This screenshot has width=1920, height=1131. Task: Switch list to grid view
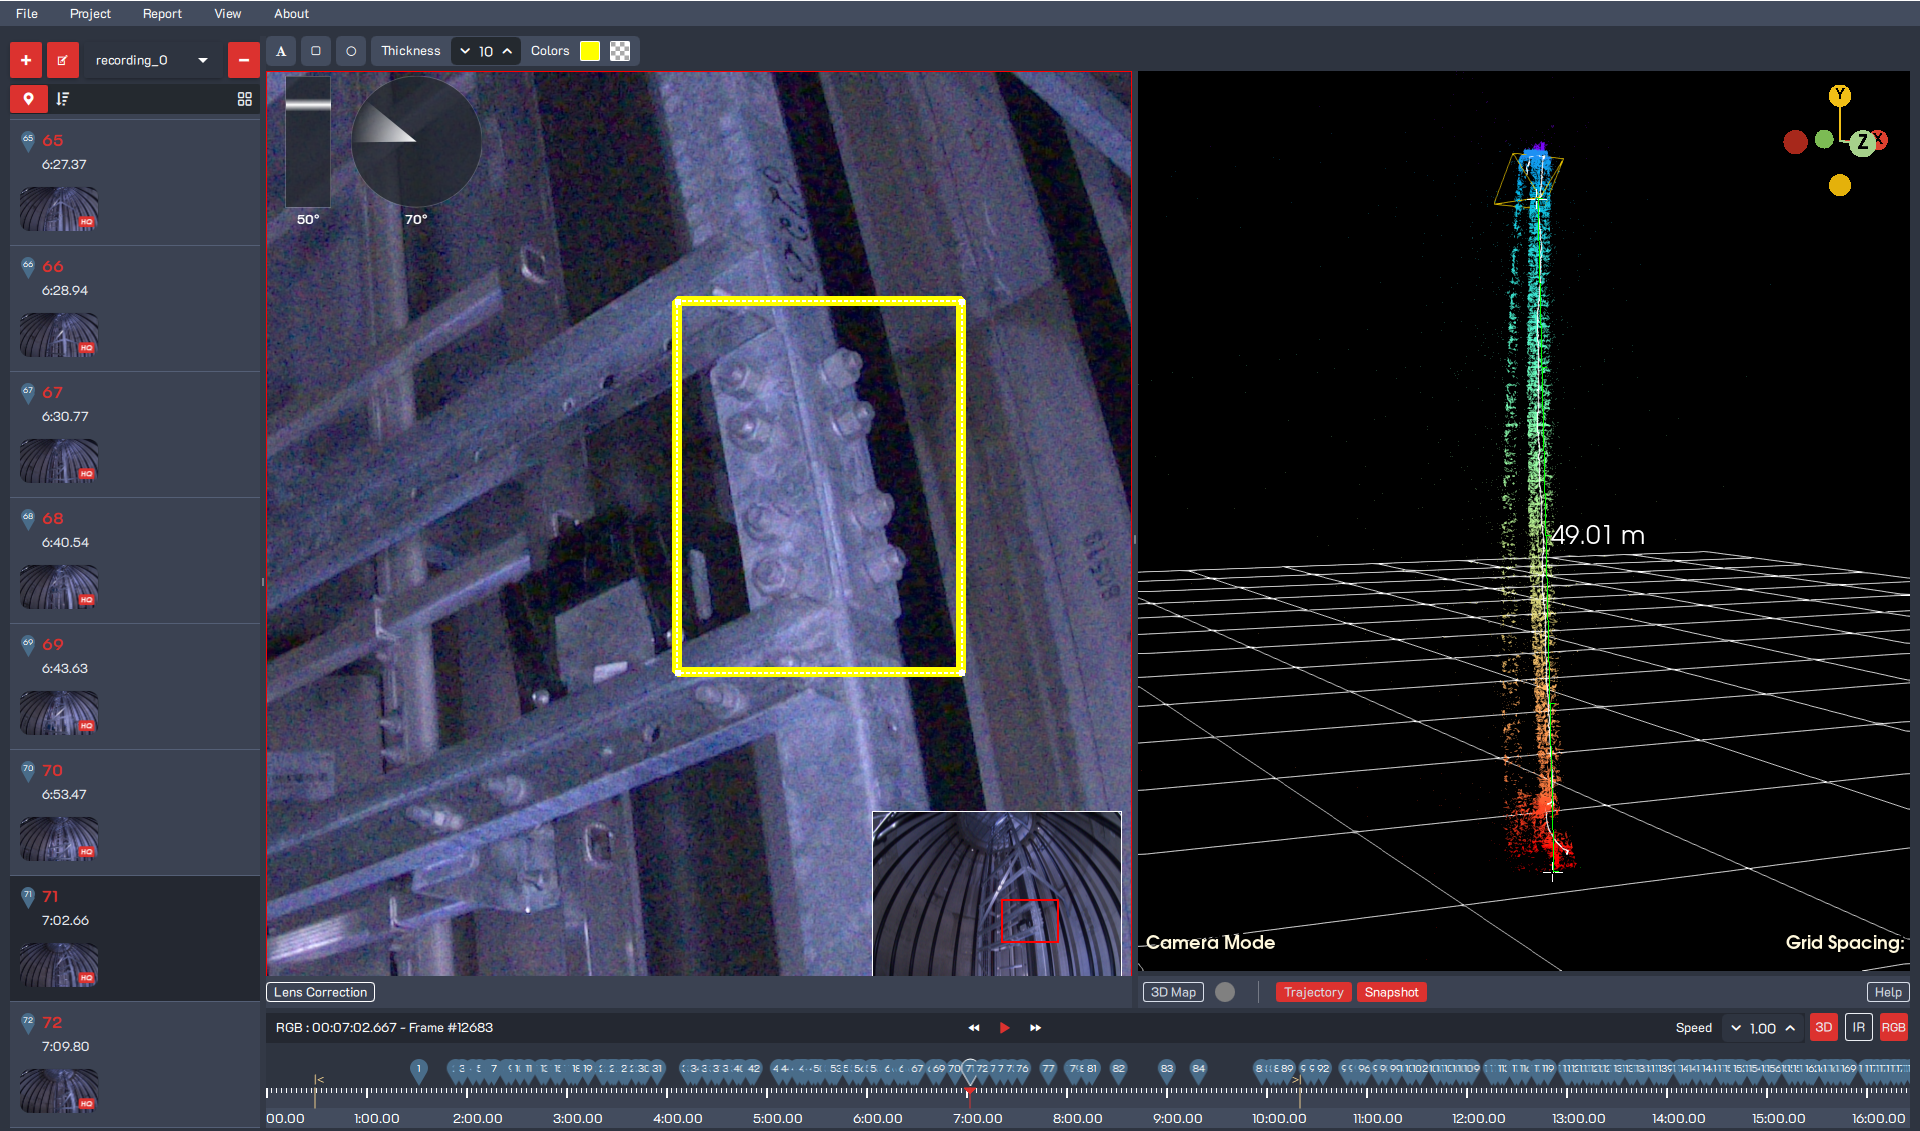(x=244, y=99)
